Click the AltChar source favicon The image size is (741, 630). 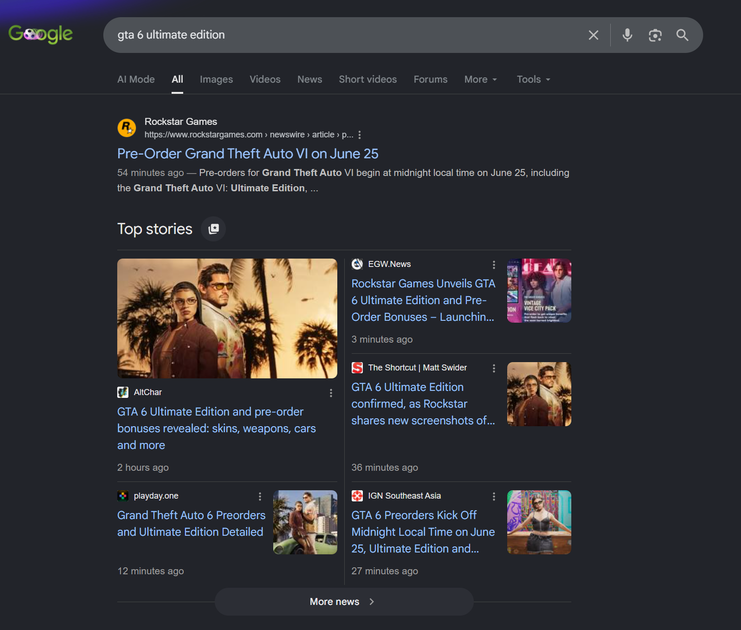[x=123, y=392]
